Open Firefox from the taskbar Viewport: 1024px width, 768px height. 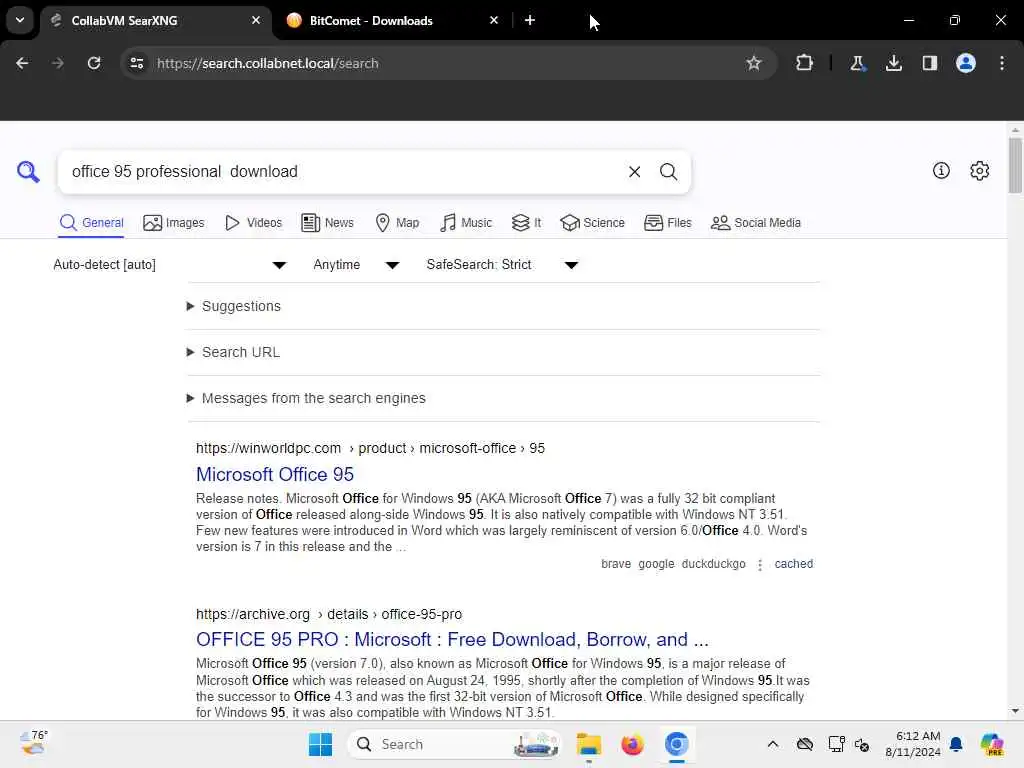coord(632,744)
